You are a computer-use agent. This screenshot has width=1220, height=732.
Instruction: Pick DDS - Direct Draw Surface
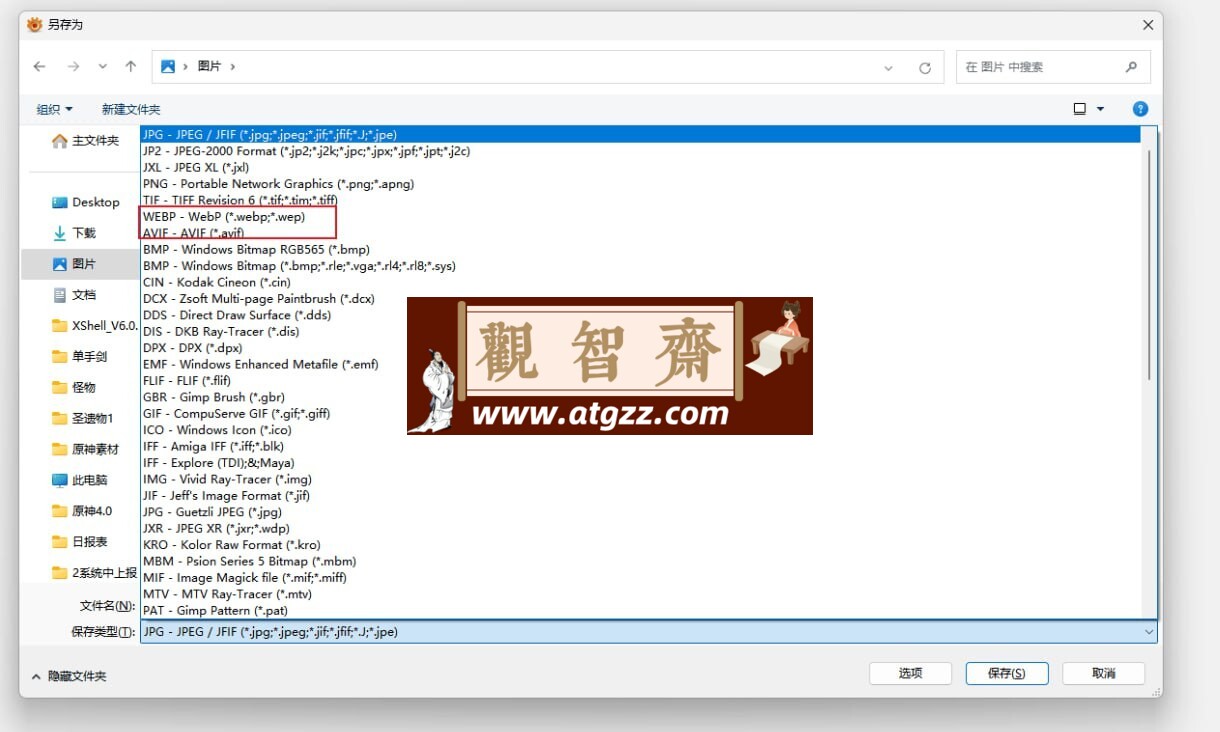(x=641, y=315)
